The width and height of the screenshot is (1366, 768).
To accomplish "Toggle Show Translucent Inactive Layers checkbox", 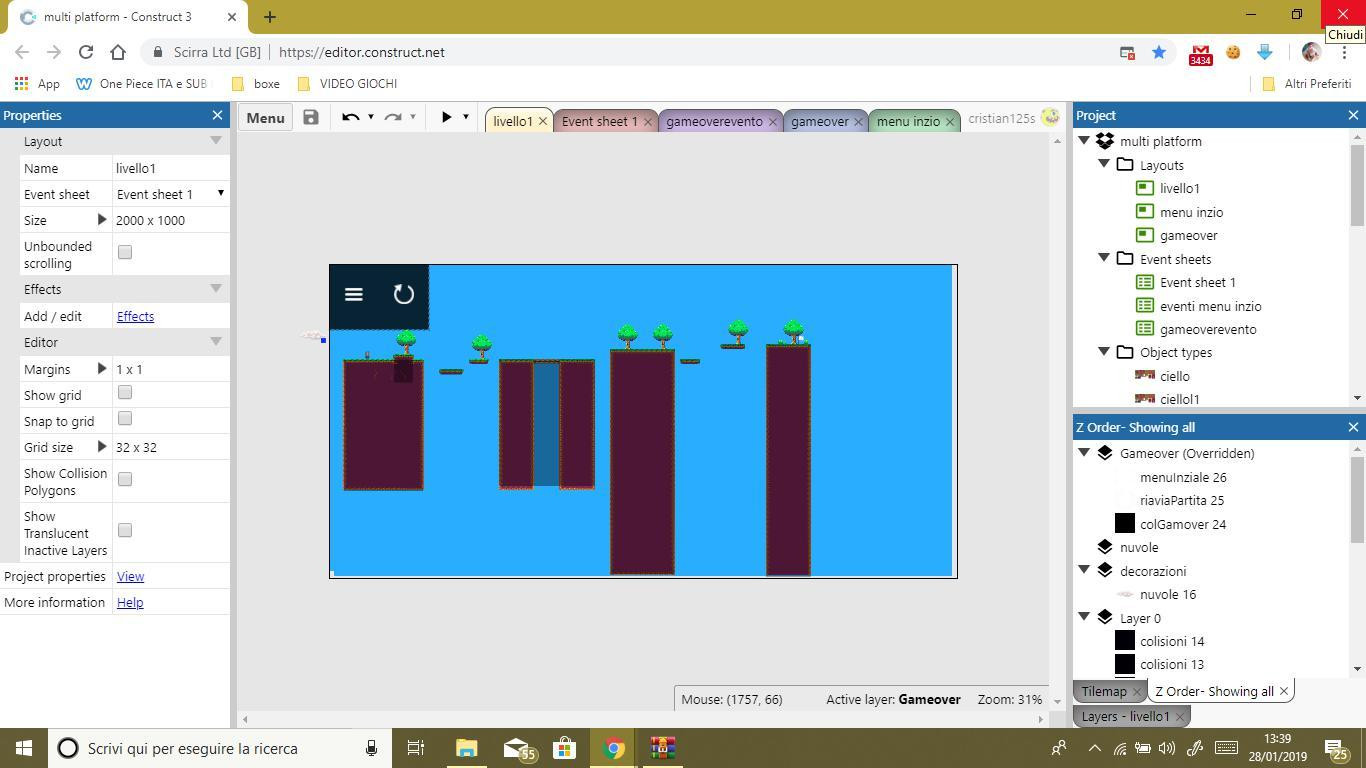I will [x=125, y=530].
